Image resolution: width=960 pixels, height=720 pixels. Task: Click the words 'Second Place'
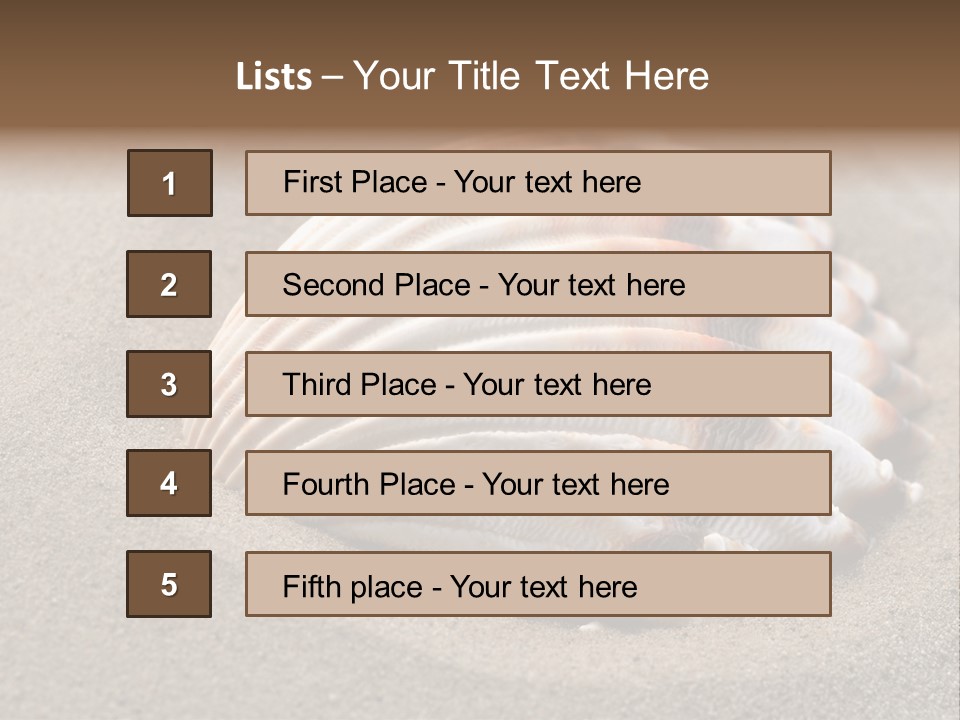376,285
